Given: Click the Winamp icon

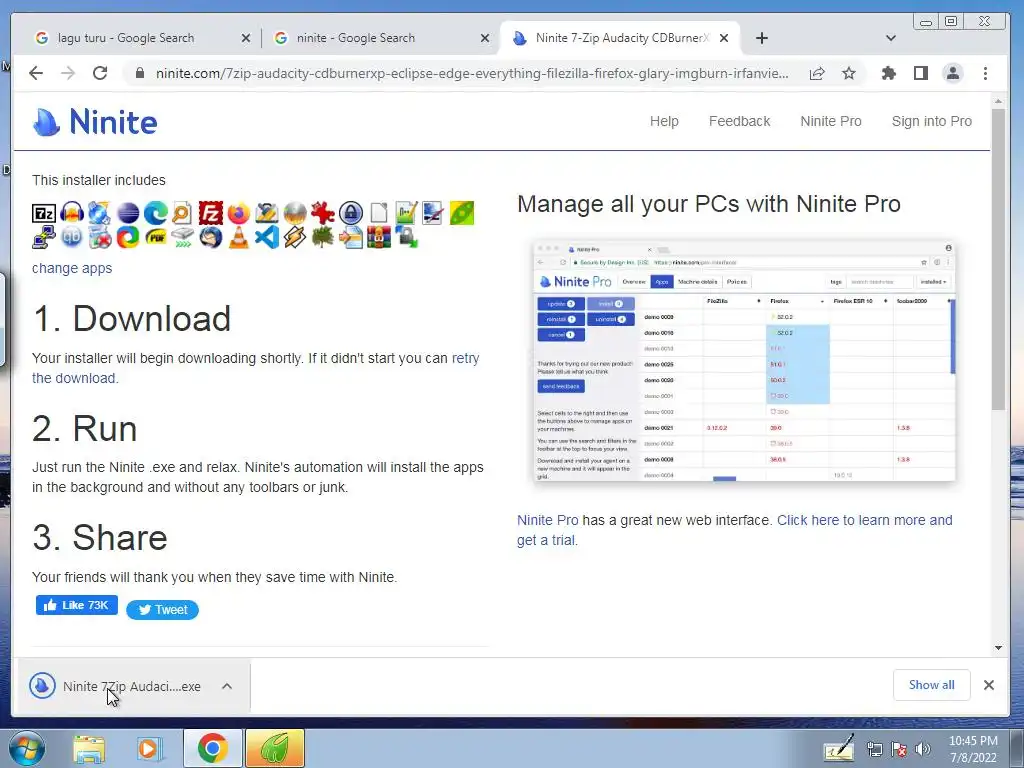Looking at the screenshot, I should pos(295,237).
